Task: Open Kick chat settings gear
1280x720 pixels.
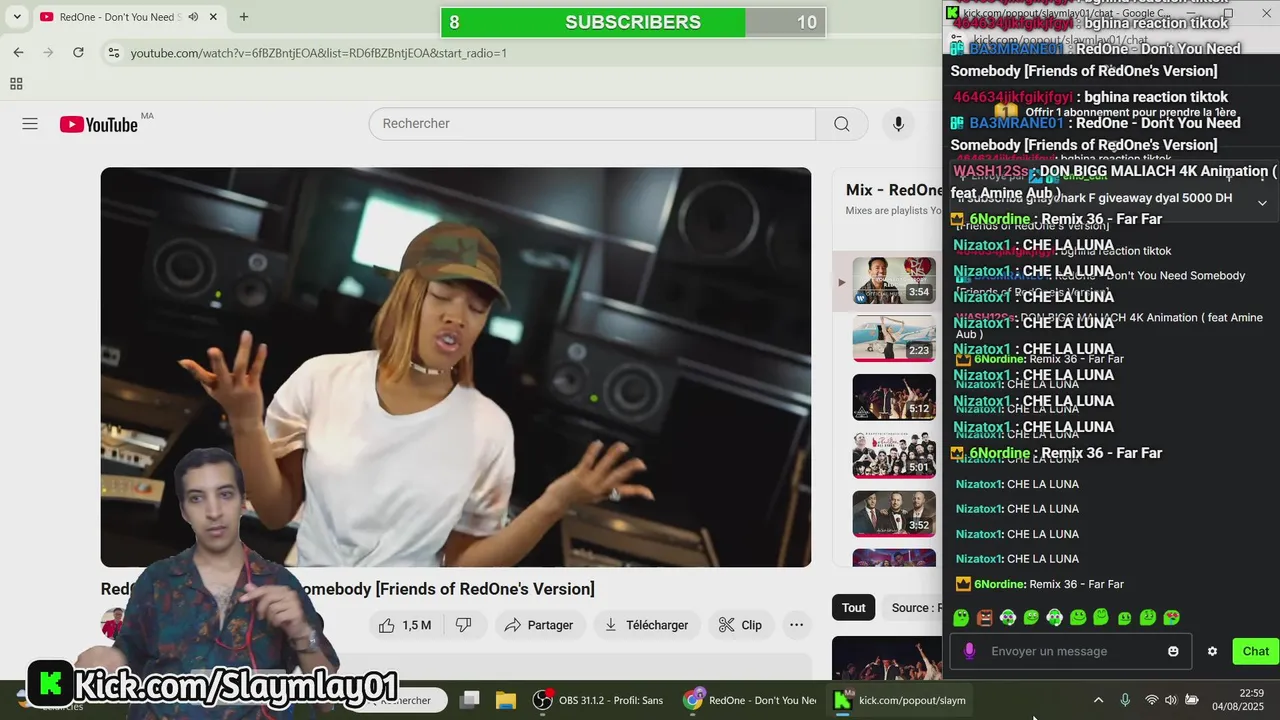Action: click(1212, 651)
